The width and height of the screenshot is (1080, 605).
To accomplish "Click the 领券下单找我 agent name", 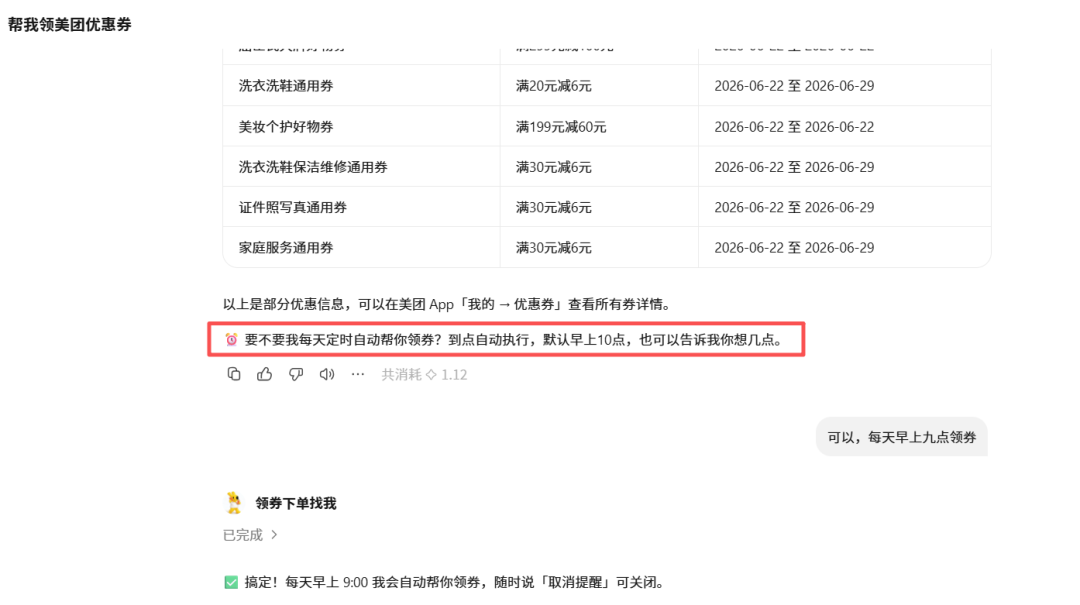I will coord(295,504).
